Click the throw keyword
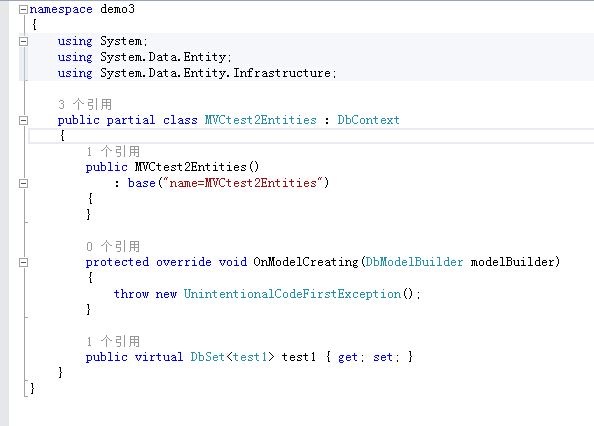 (x=131, y=294)
